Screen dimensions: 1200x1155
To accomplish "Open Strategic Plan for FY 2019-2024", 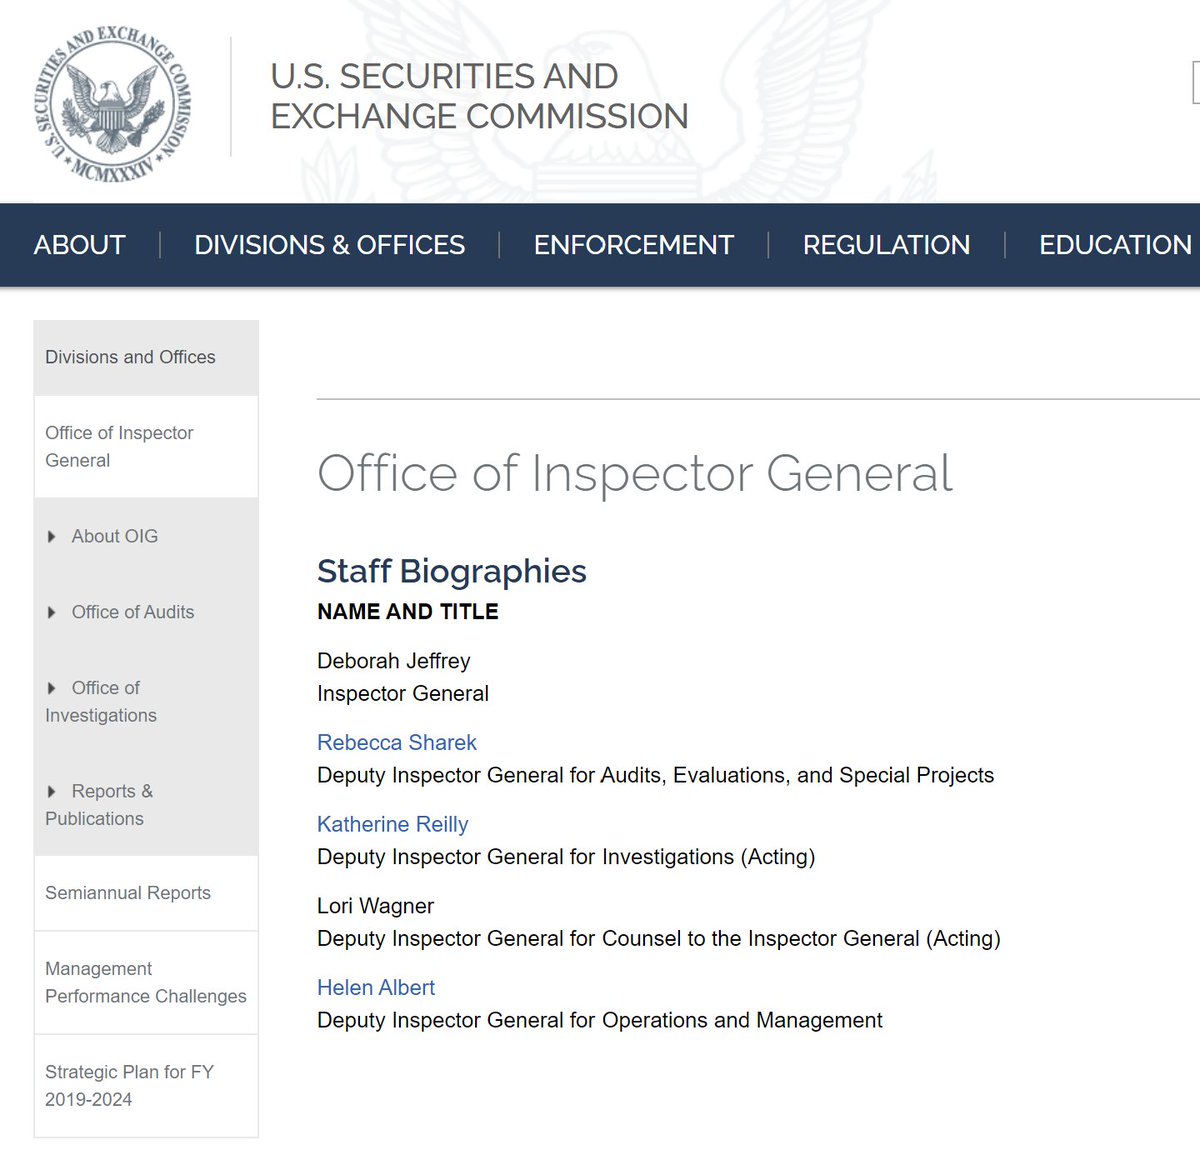I will [129, 1085].
